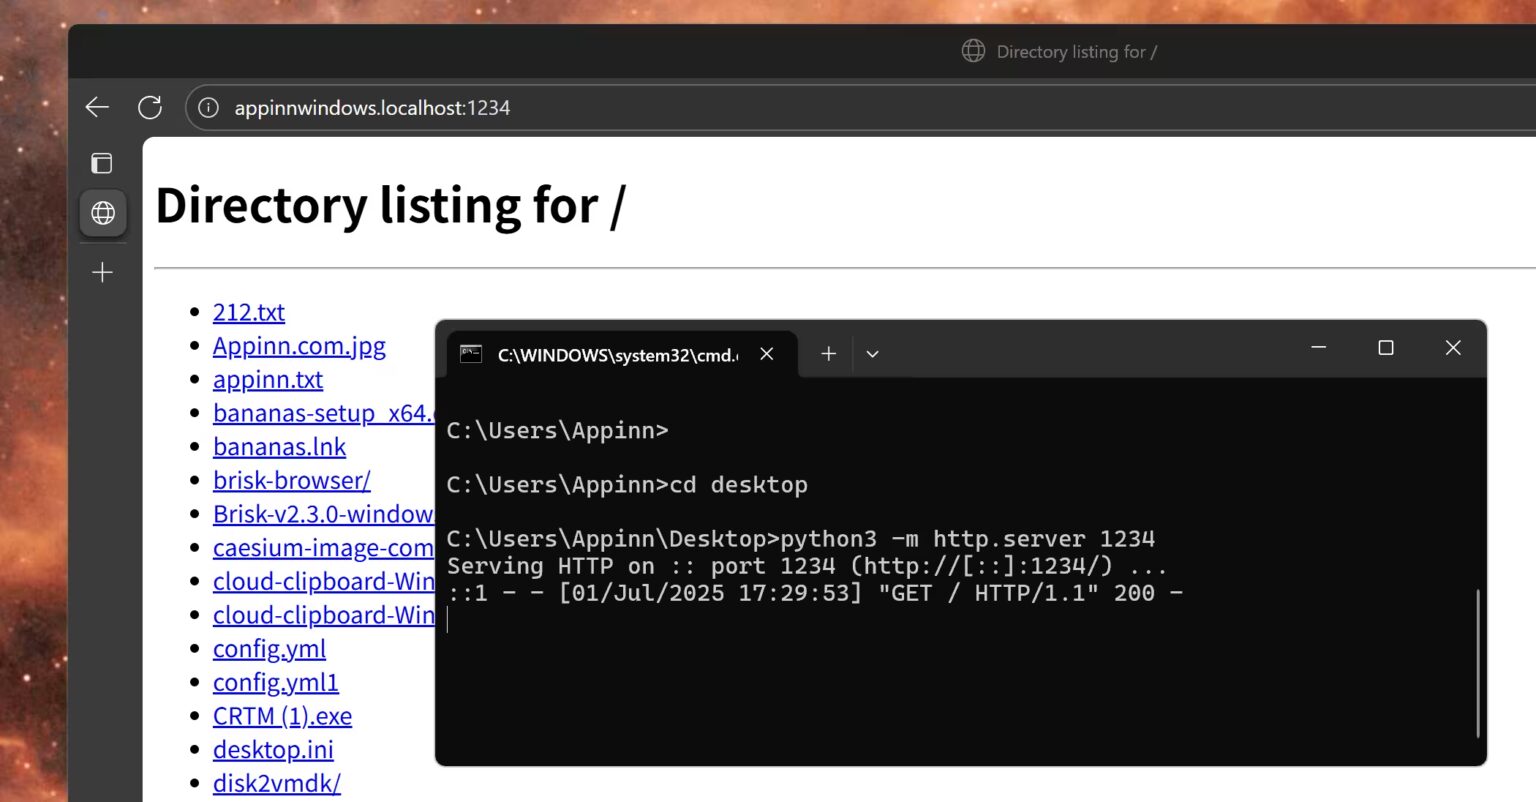The image size is (1536, 802).
Task: Click the Directory listing for / title tab
Action: [x=1076, y=51]
